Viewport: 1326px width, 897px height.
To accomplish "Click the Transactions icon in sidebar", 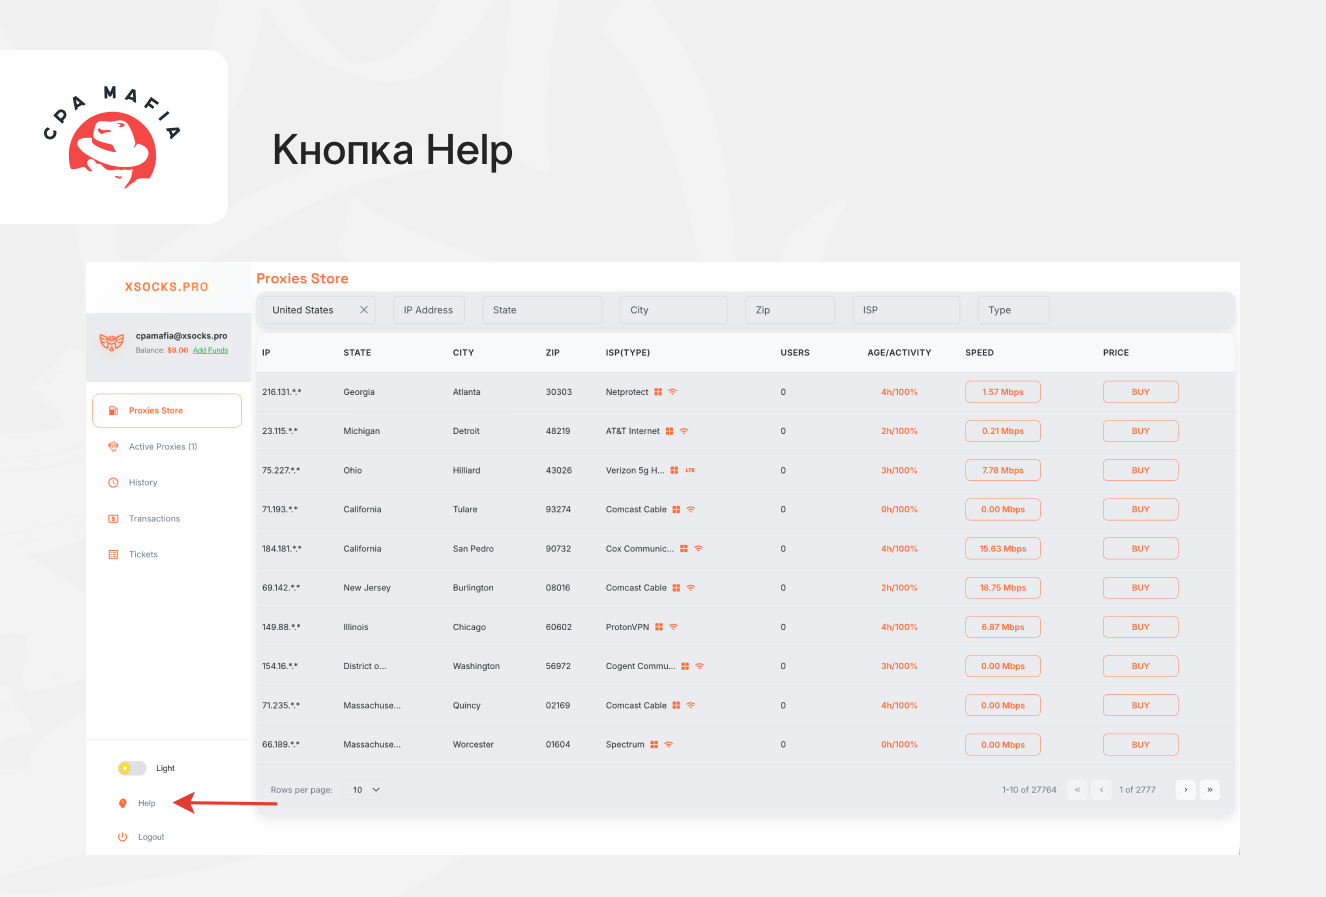I will point(113,519).
